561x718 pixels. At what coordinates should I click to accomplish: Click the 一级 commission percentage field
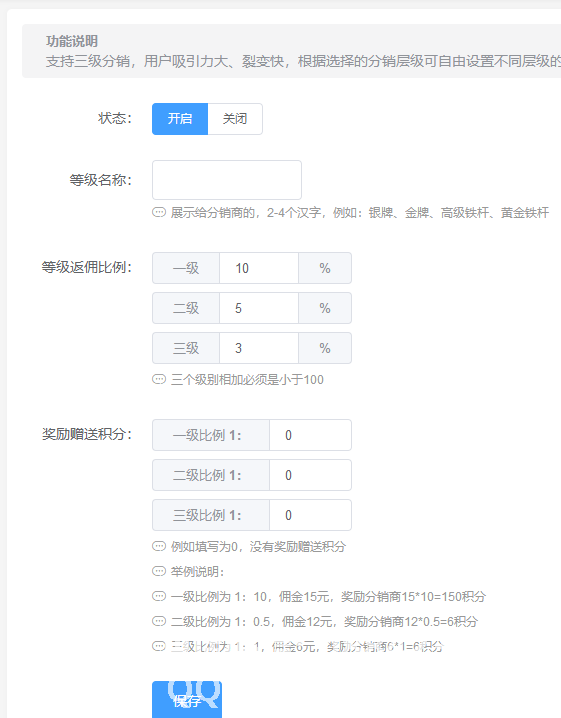point(259,268)
